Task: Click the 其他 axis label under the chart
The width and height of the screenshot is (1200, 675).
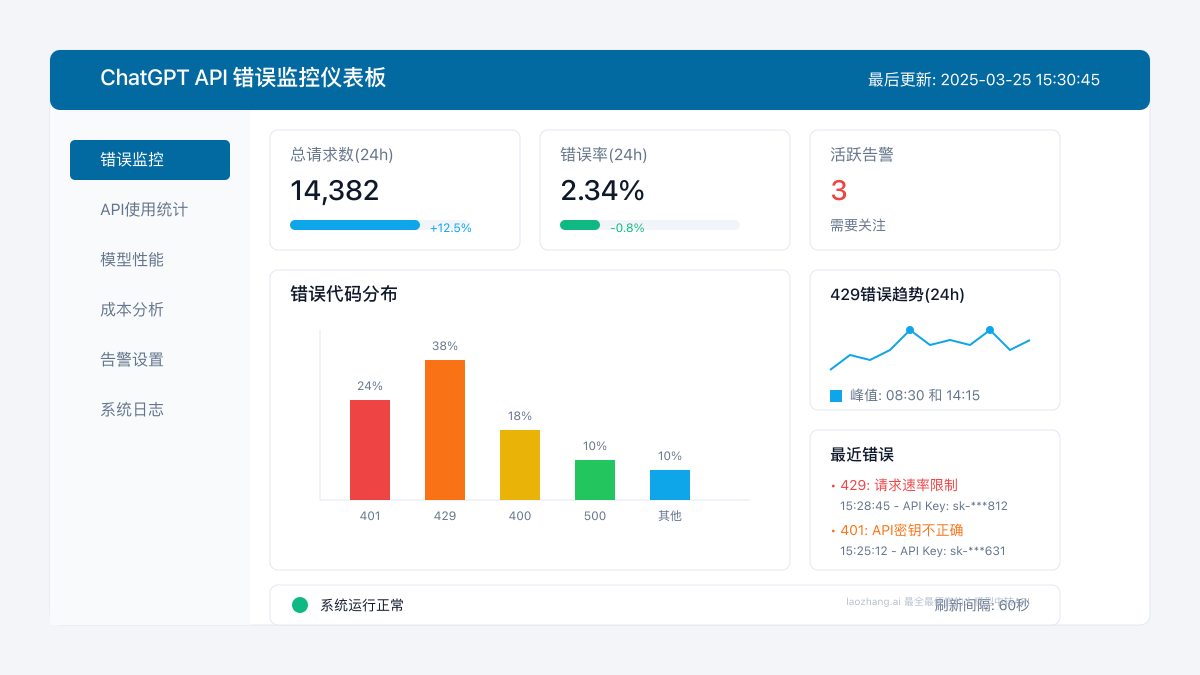Action: tap(670, 516)
